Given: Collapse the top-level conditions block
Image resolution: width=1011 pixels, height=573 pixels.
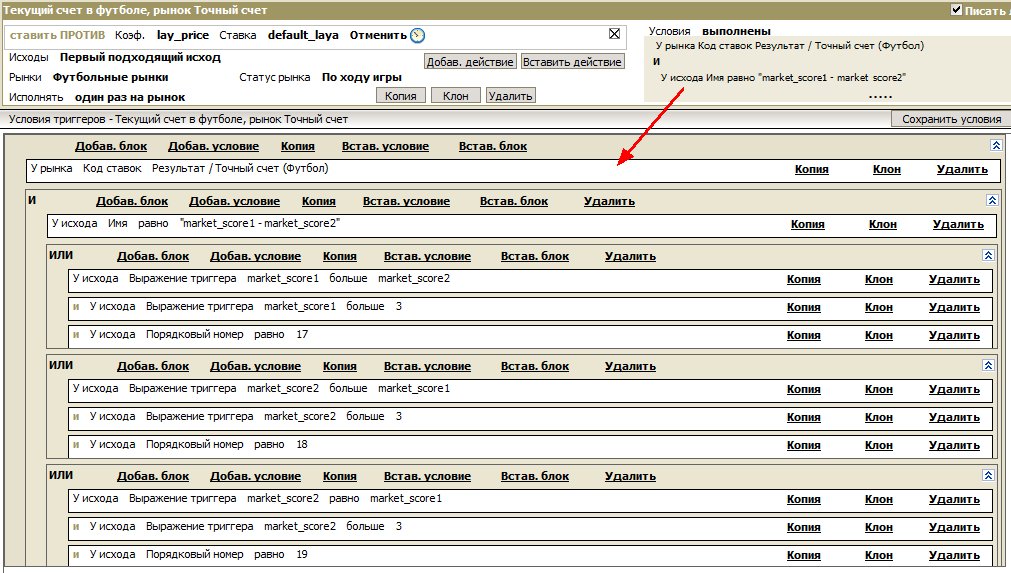Looking at the screenshot, I should 996,145.
